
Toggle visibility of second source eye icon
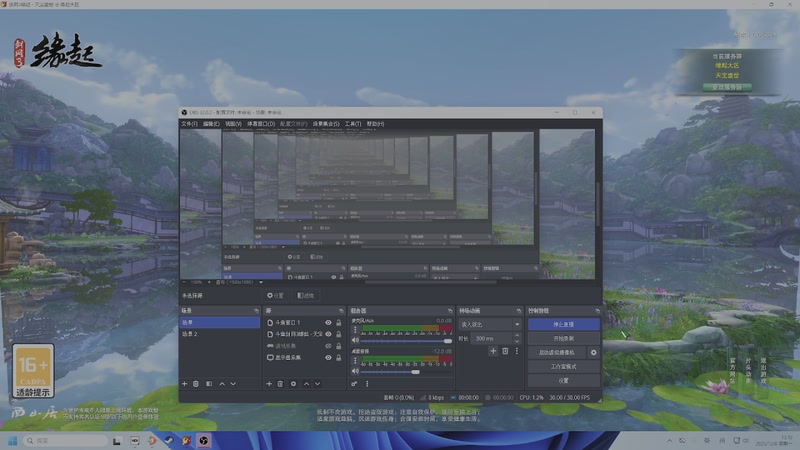click(x=328, y=334)
